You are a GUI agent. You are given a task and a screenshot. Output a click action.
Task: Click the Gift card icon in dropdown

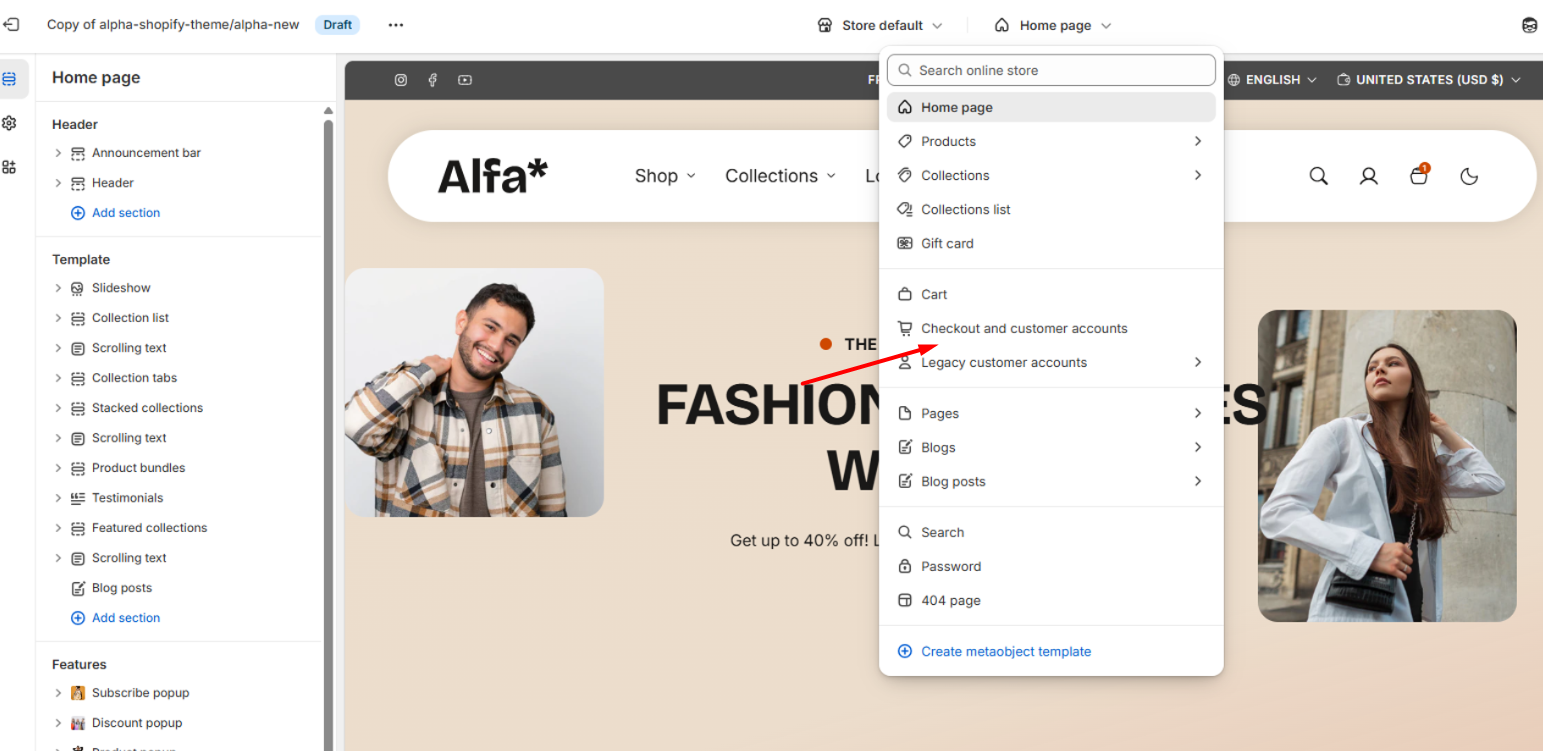click(905, 243)
